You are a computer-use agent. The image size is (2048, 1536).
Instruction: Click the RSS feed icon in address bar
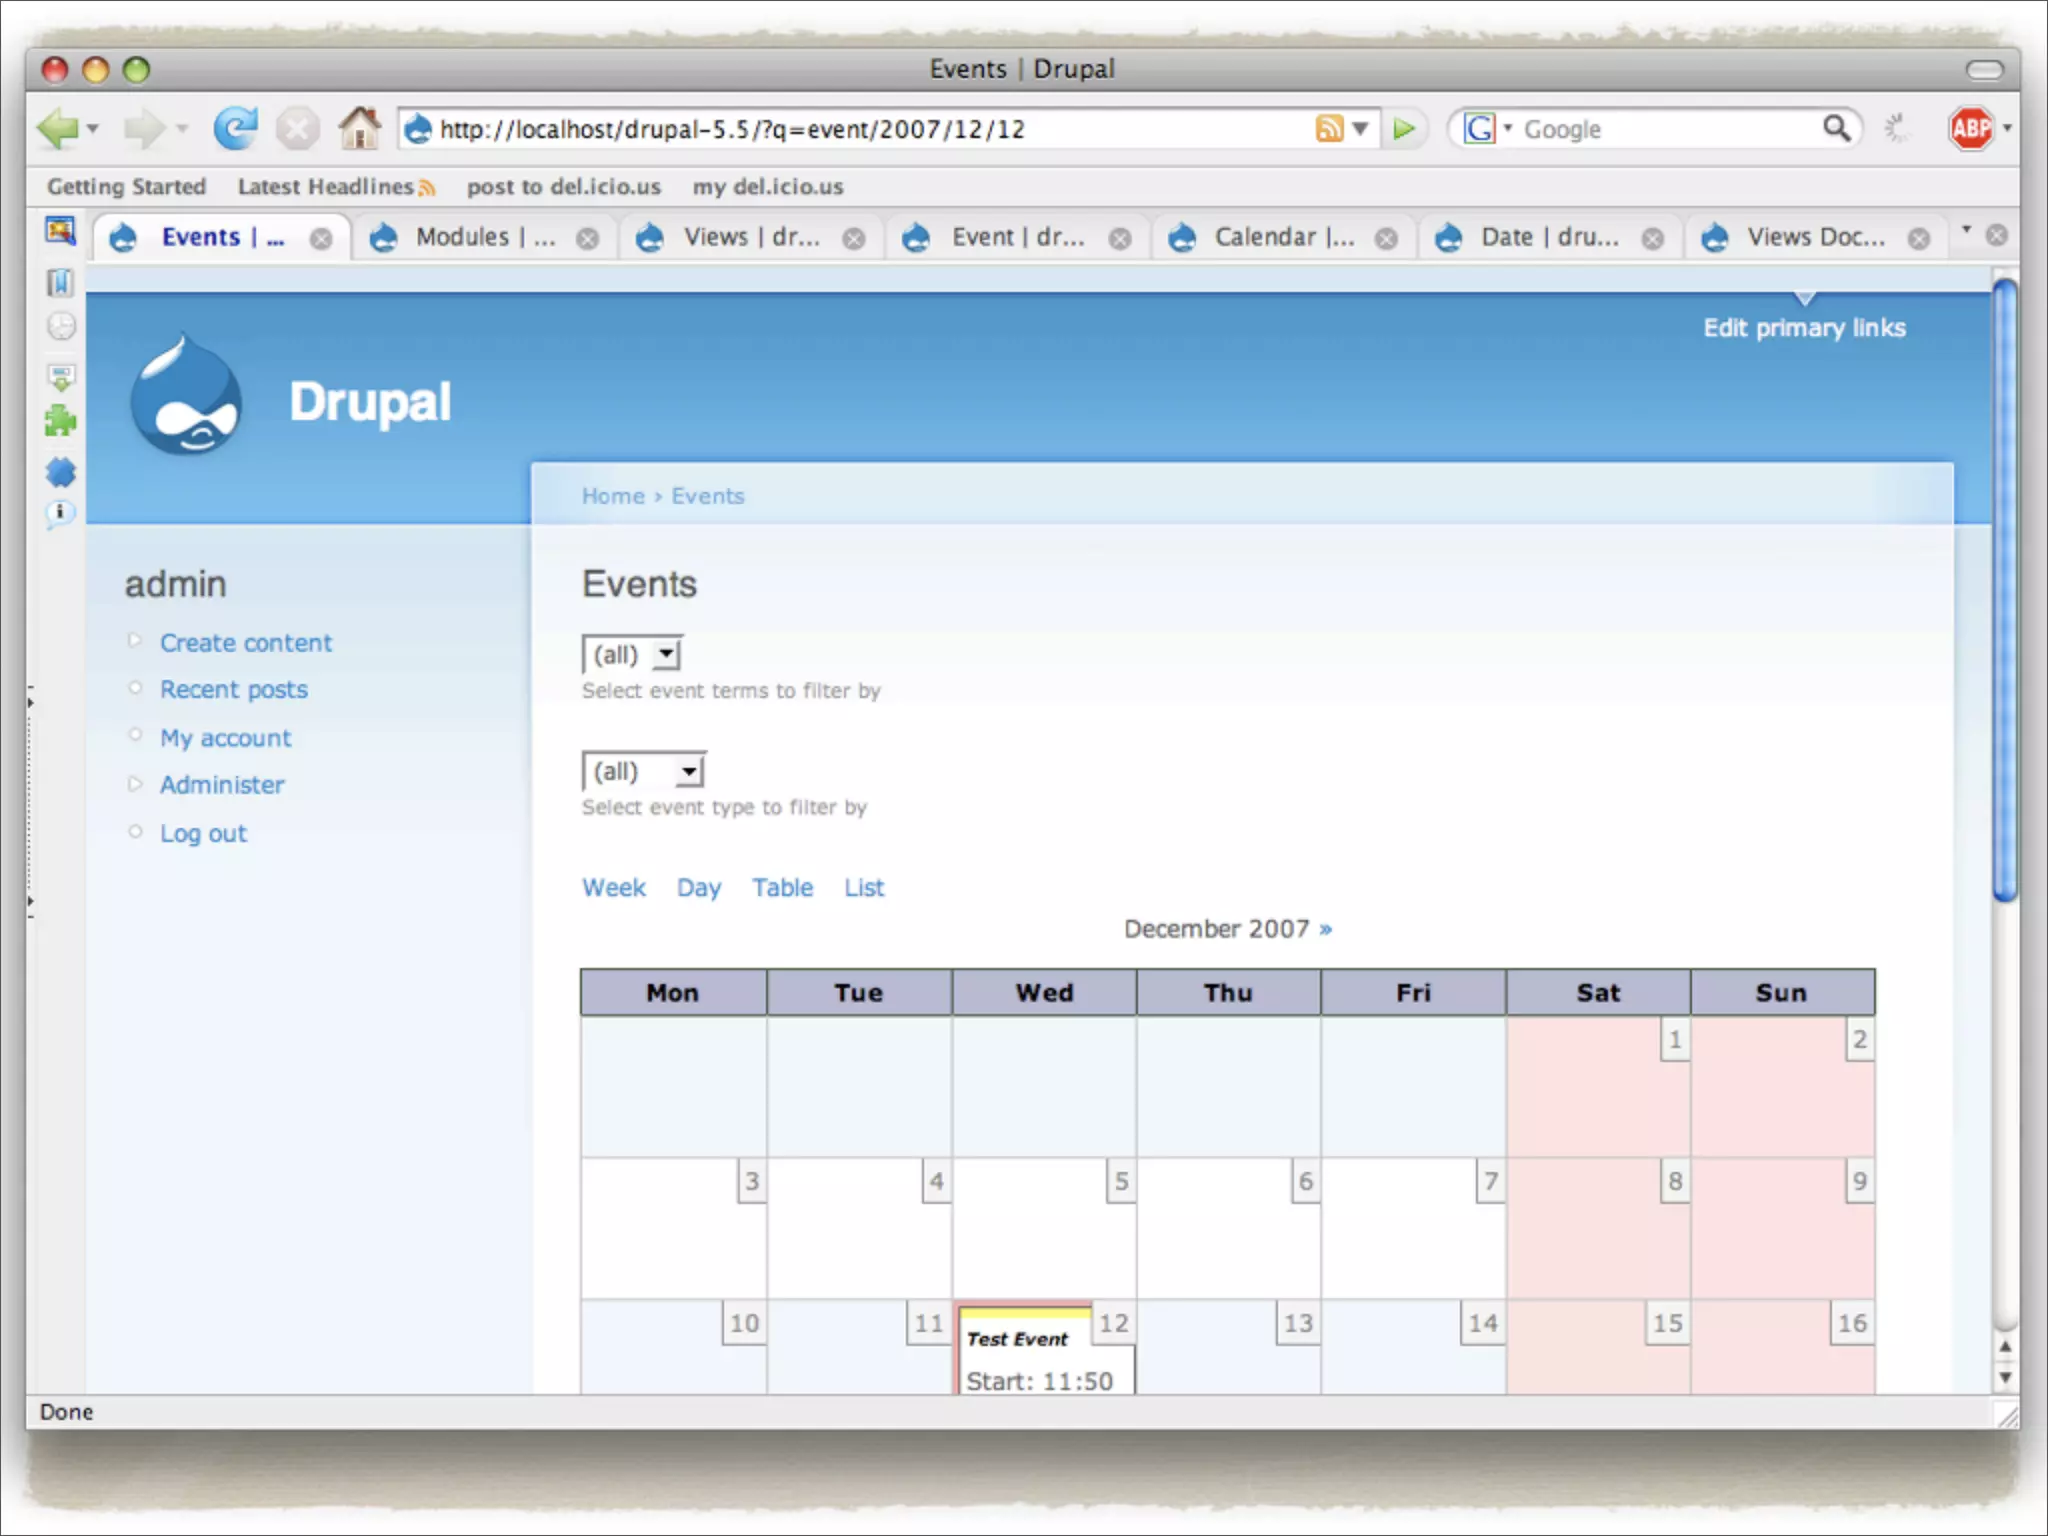(1328, 129)
